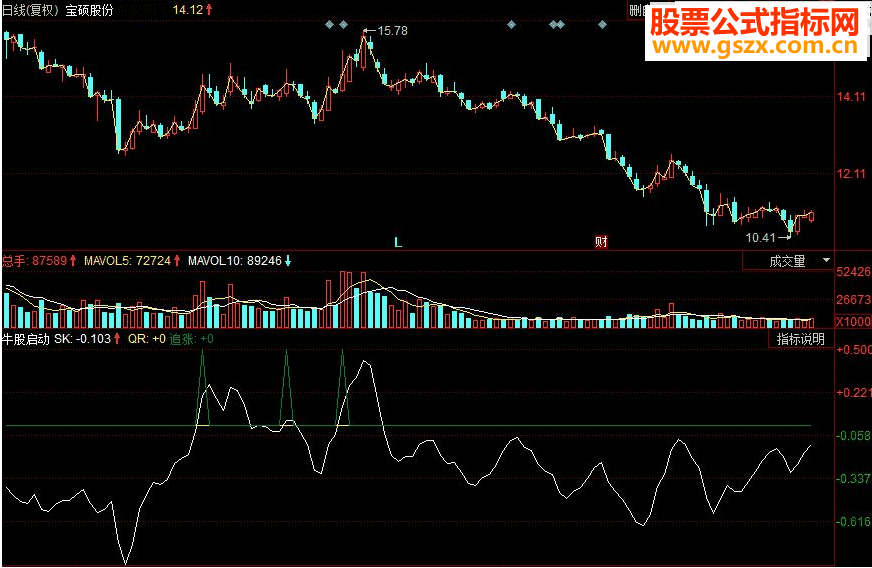
Task: Click the rightmost diamond marker above the chart
Action: [x=602, y=24]
